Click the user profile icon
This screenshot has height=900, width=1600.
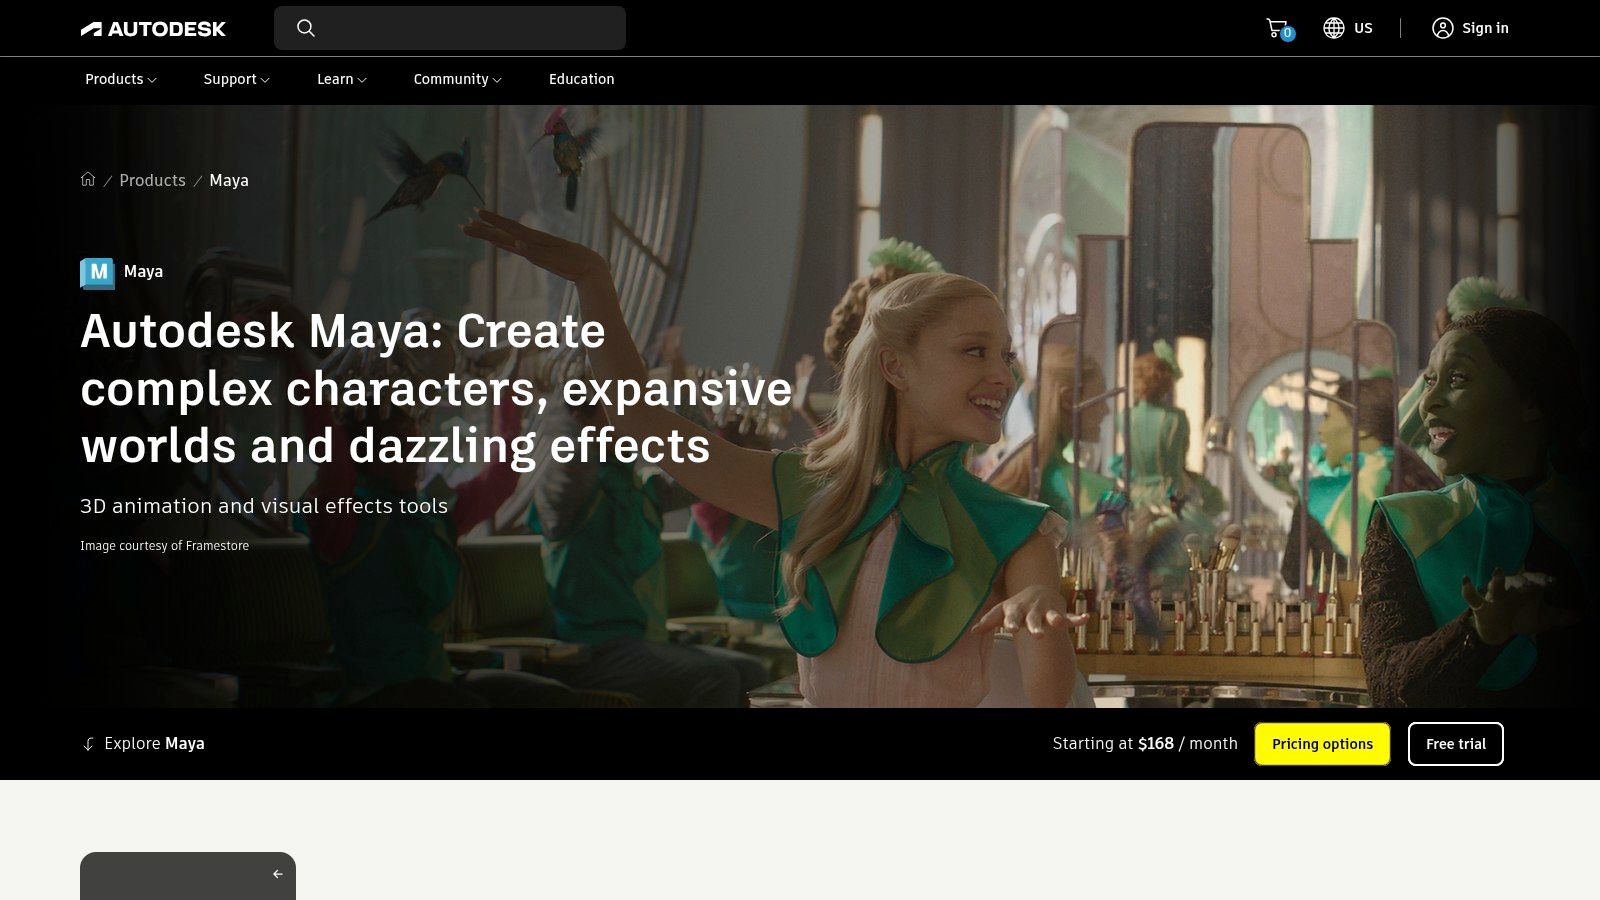1442,28
